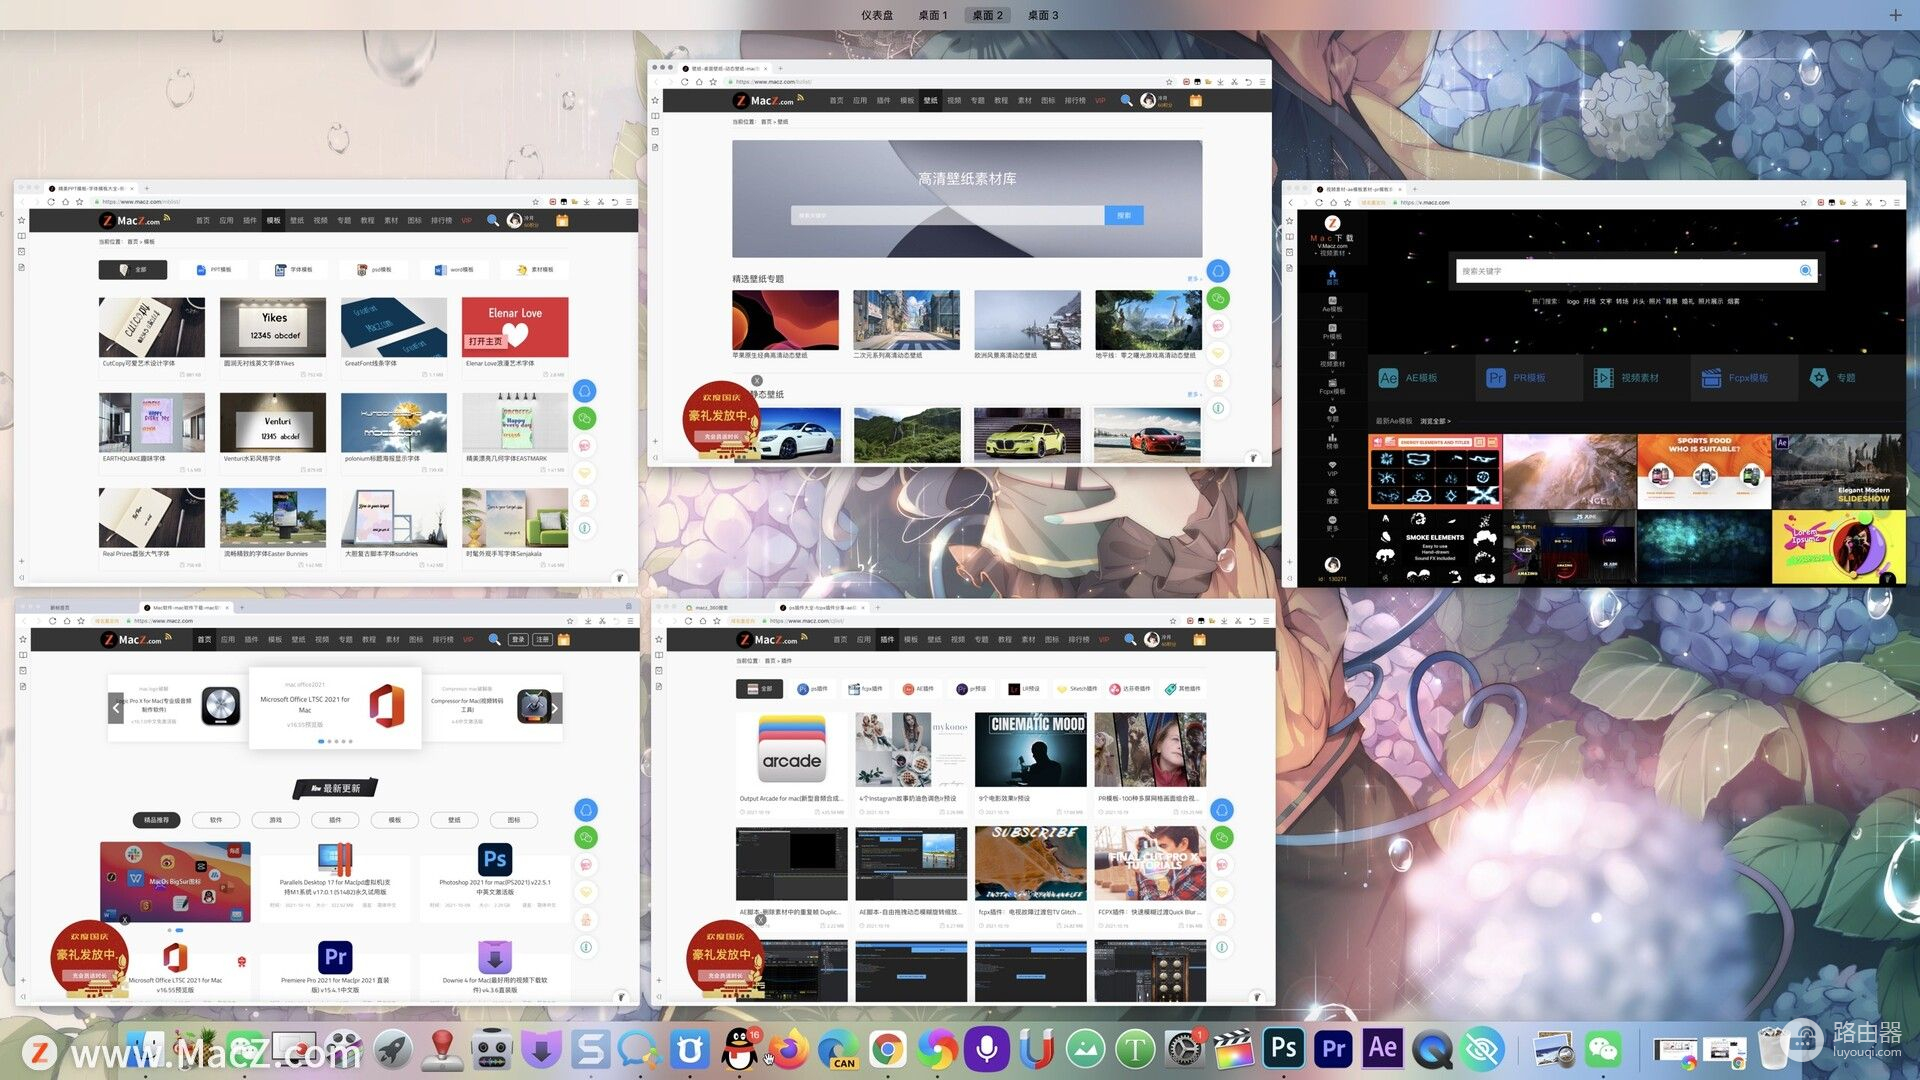Viewport: 1920px width, 1080px height.
Task: Select the 游戏 filter pill under 最新更新
Action: pos(275,820)
